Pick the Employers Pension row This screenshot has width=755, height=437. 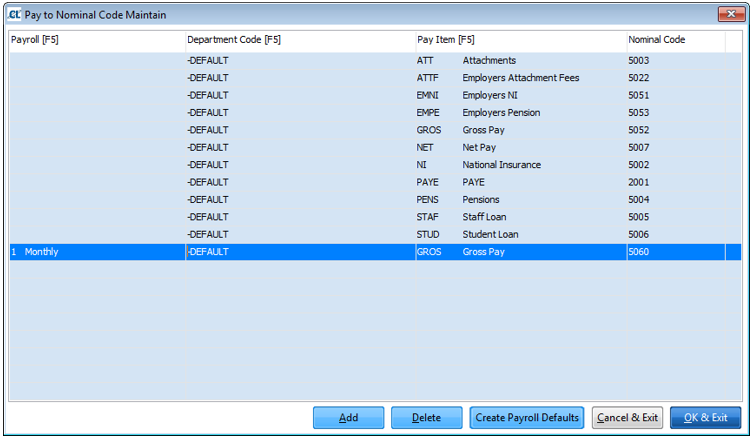point(501,113)
